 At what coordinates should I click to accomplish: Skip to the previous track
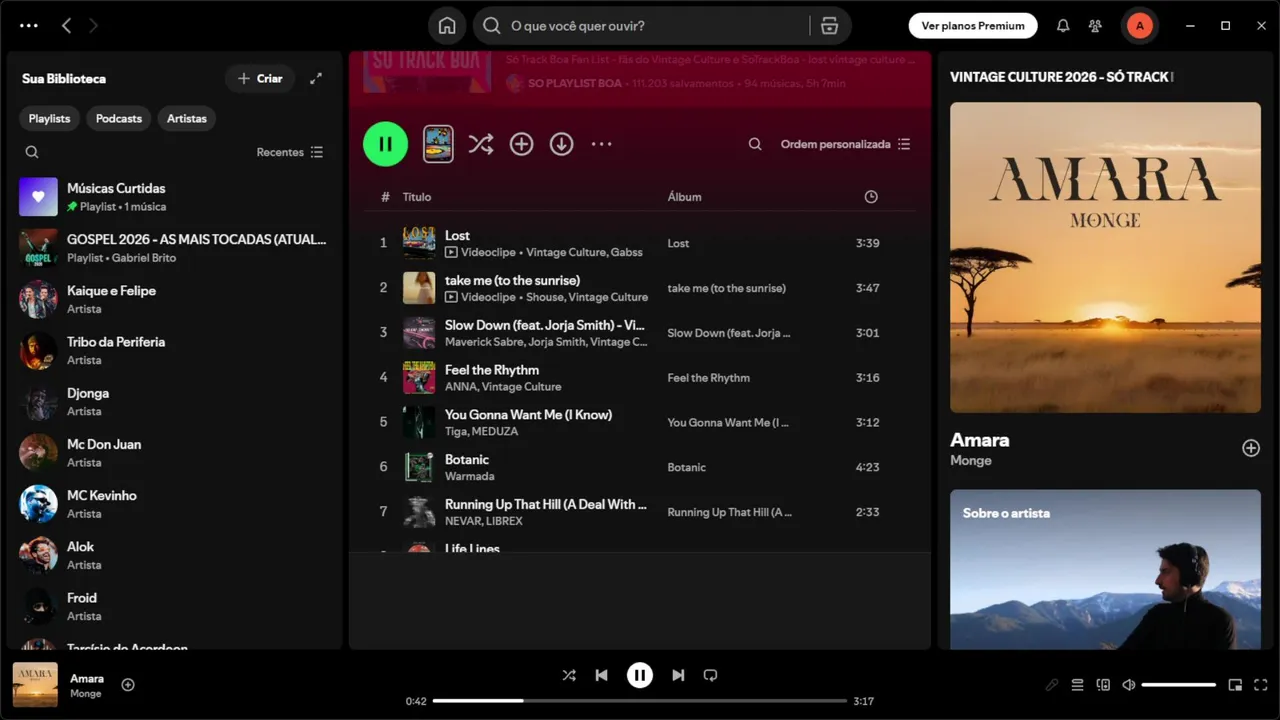(601, 675)
